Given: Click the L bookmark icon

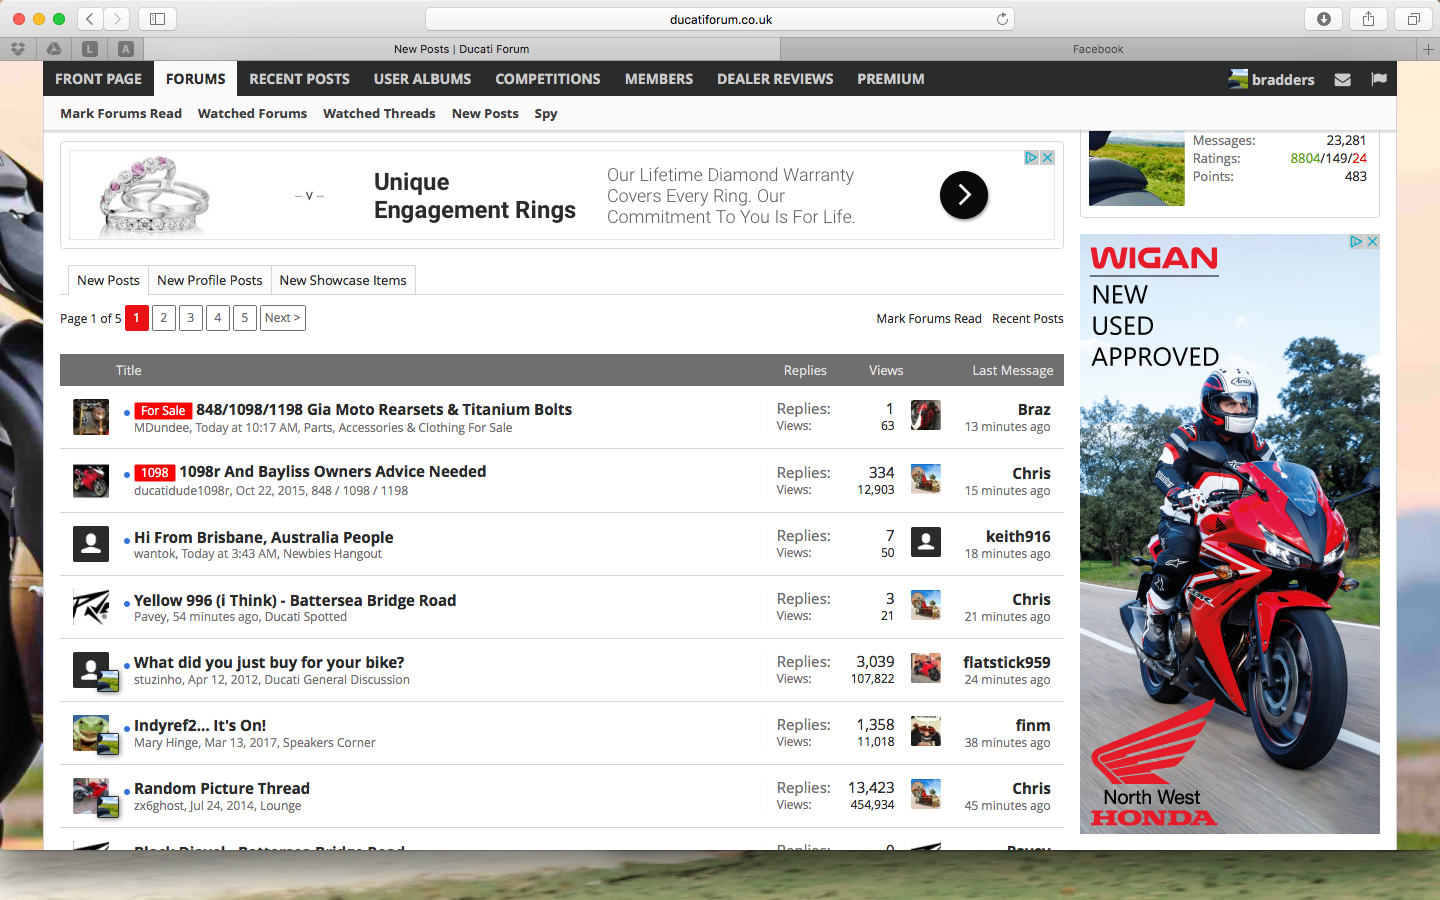Looking at the screenshot, I should tap(90, 48).
